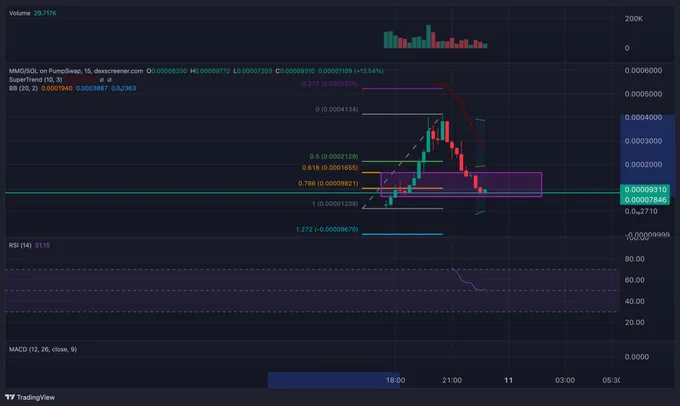The height and width of the screenshot is (406, 680).
Task: Select the 0.786 (0.00009821) Fibonacci label
Action: [328, 183]
